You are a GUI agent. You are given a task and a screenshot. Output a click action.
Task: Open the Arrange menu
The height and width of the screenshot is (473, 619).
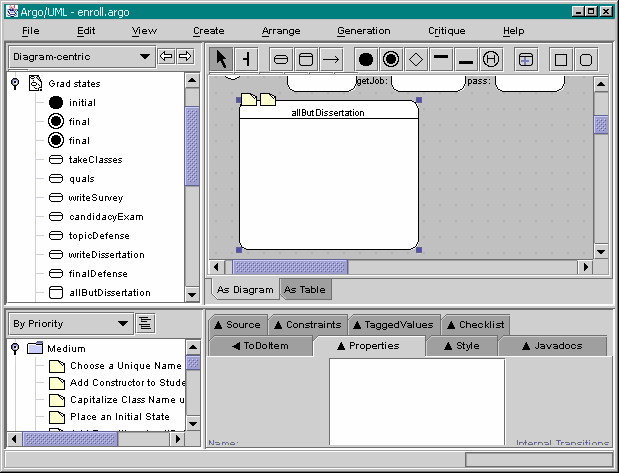pos(281,31)
